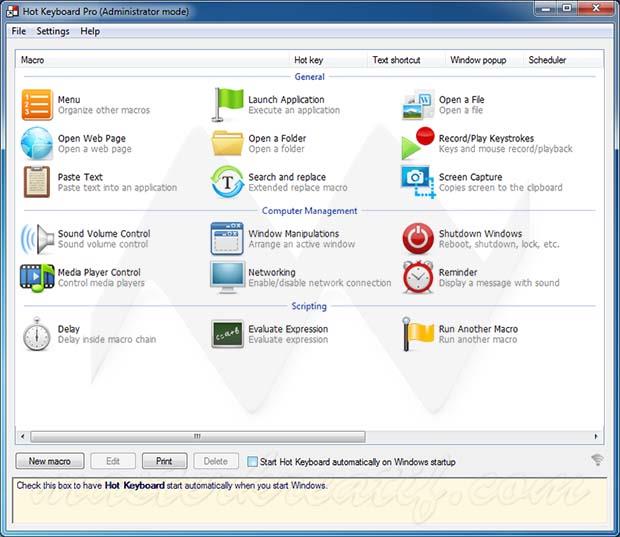Click the Scheduler column header

(x=563, y=60)
